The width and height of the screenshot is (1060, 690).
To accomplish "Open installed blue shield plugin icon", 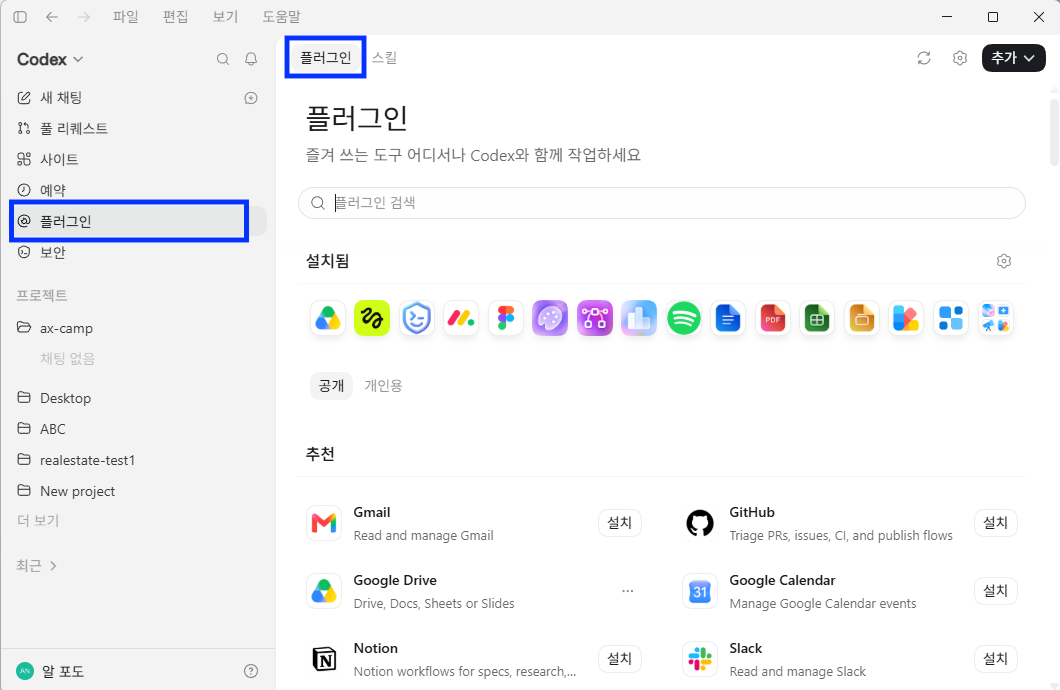I will point(416,318).
